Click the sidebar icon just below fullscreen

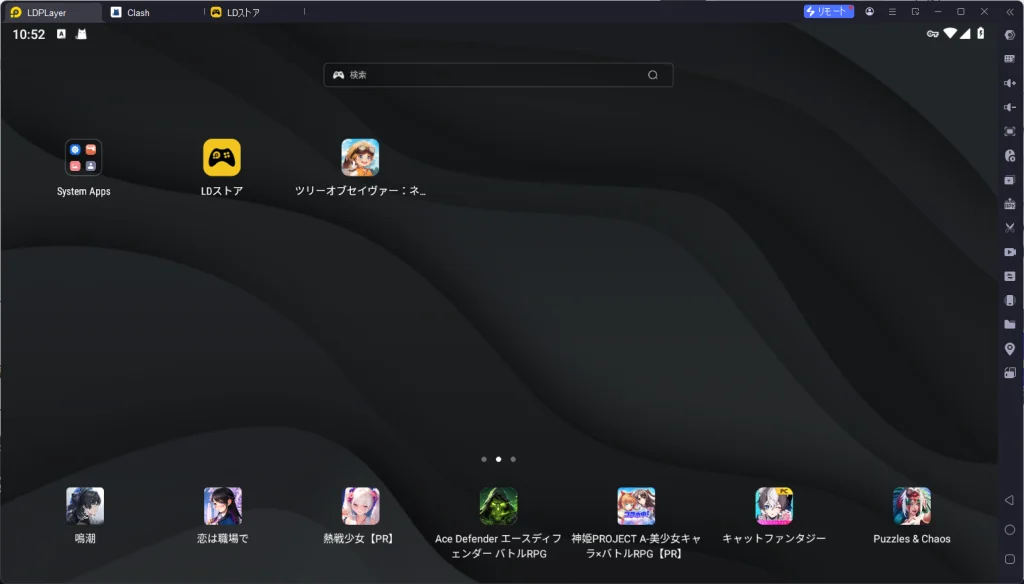tap(1010, 155)
